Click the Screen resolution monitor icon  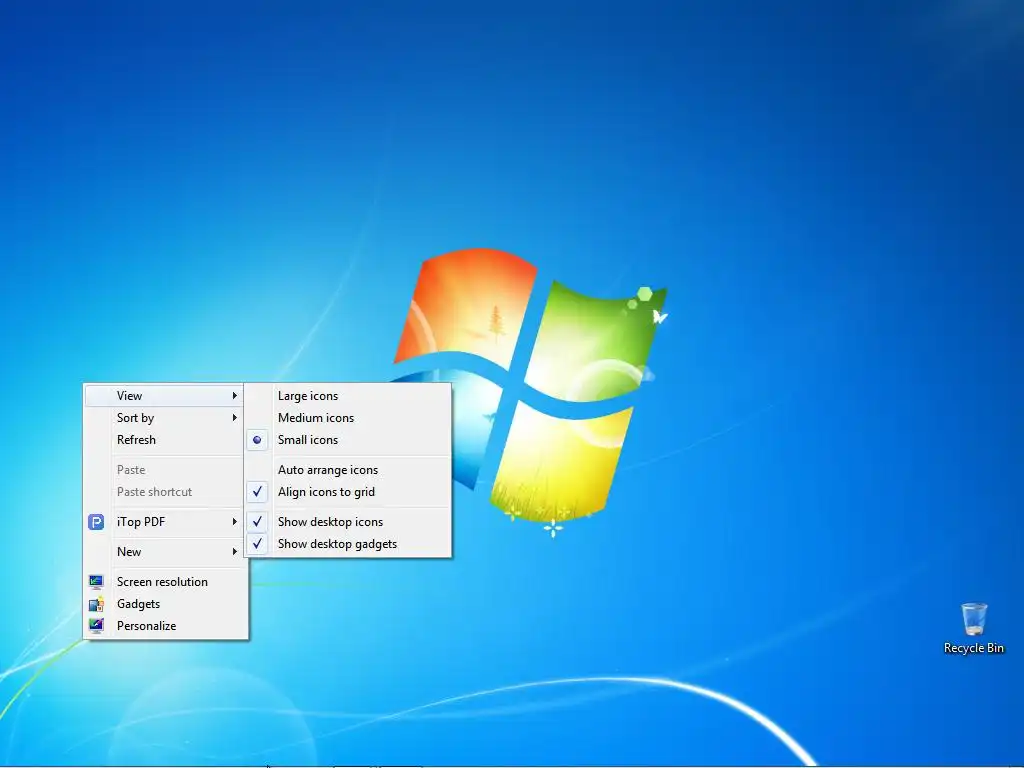pyautogui.click(x=96, y=582)
